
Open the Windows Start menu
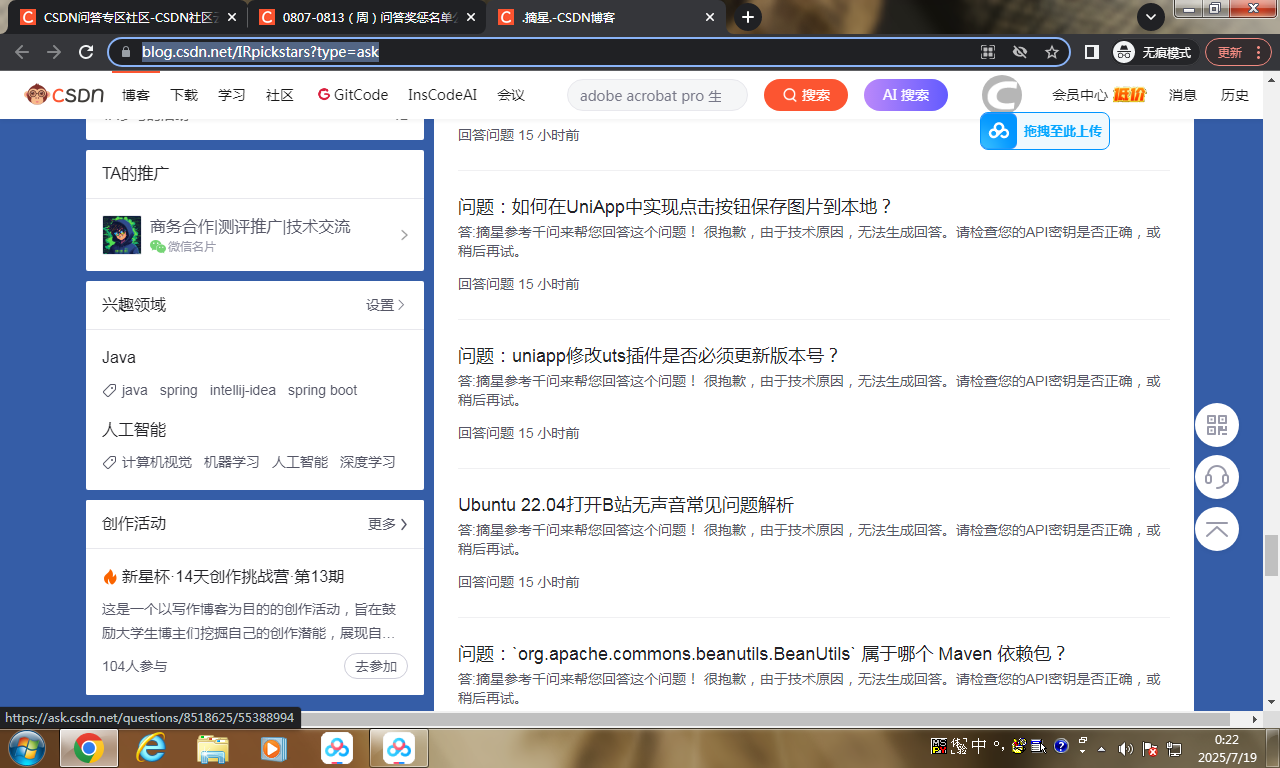25,748
